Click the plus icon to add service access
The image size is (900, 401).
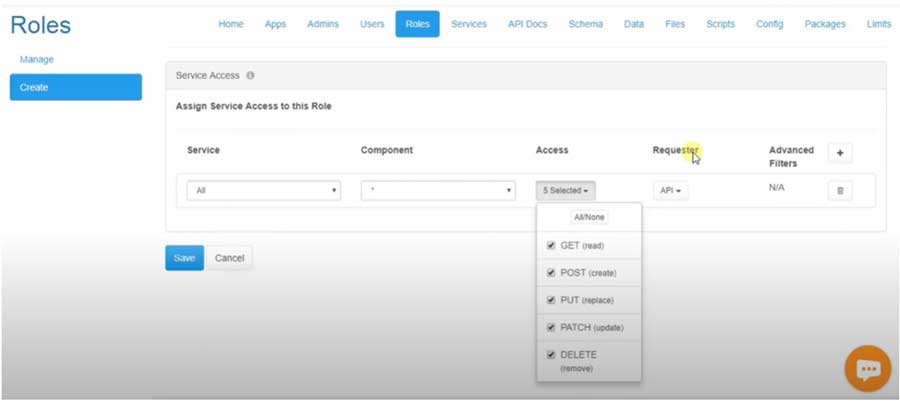pyautogui.click(x=840, y=153)
